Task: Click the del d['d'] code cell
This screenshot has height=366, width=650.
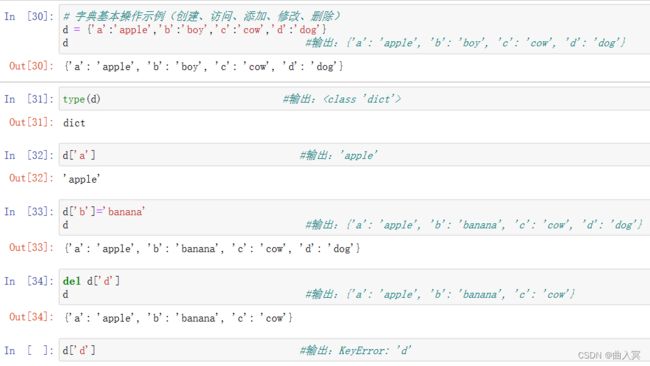Action: coord(354,288)
